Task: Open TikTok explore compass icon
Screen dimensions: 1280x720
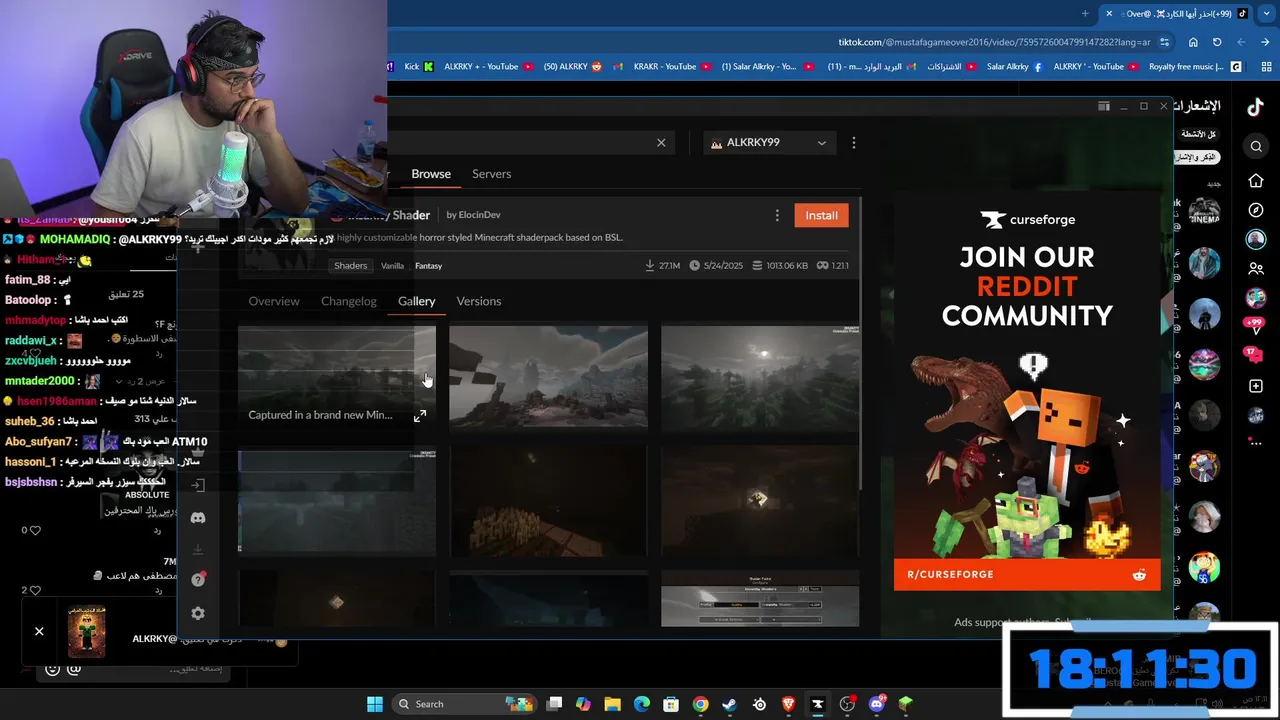Action: tap(1256, 210)
